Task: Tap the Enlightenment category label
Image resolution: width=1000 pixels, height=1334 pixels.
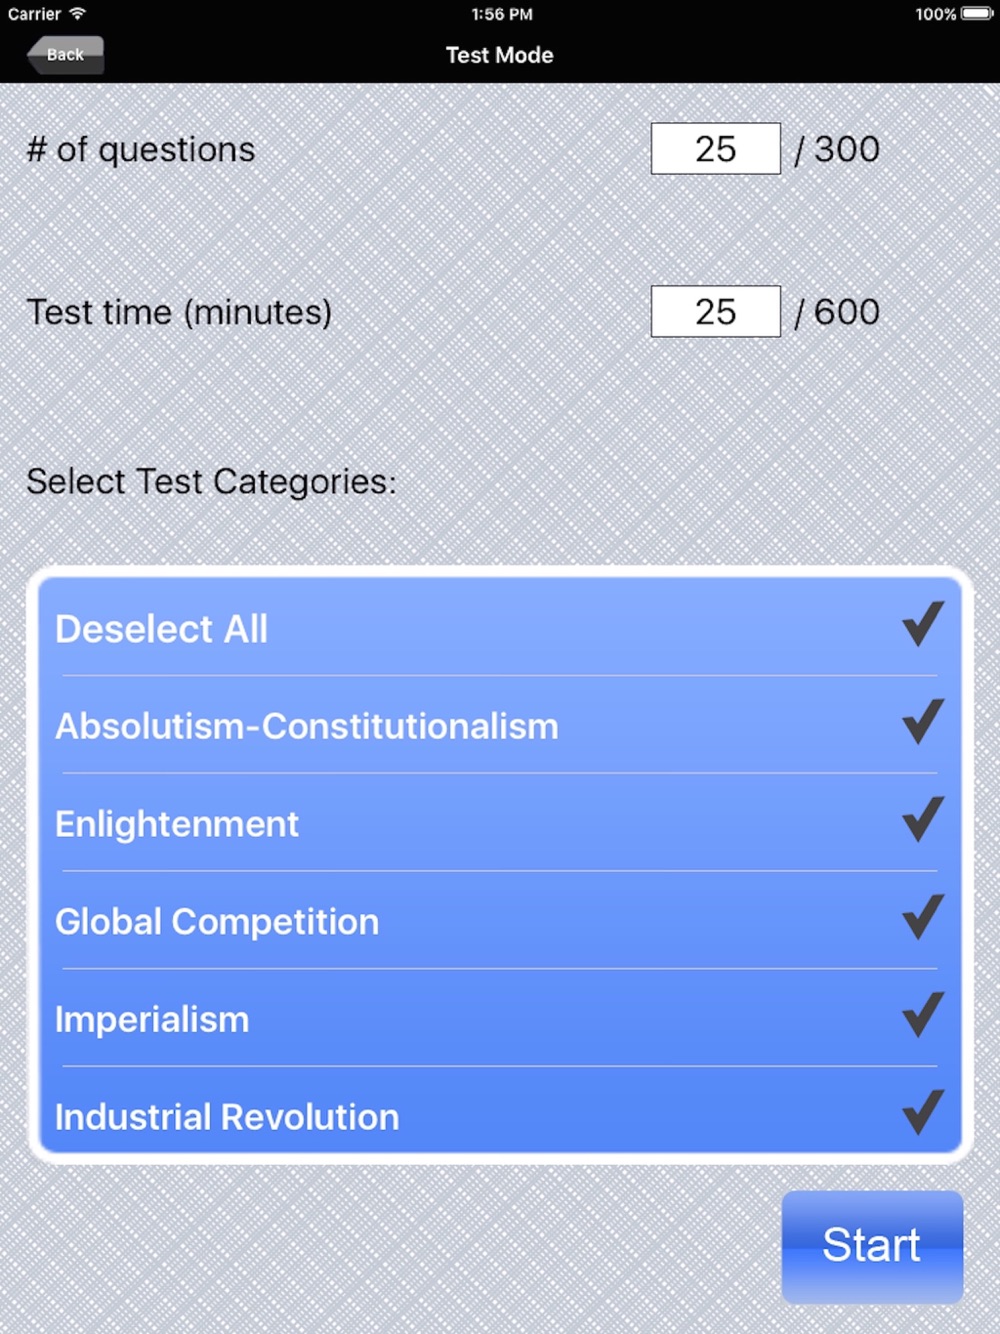Action: click(176, 824)
